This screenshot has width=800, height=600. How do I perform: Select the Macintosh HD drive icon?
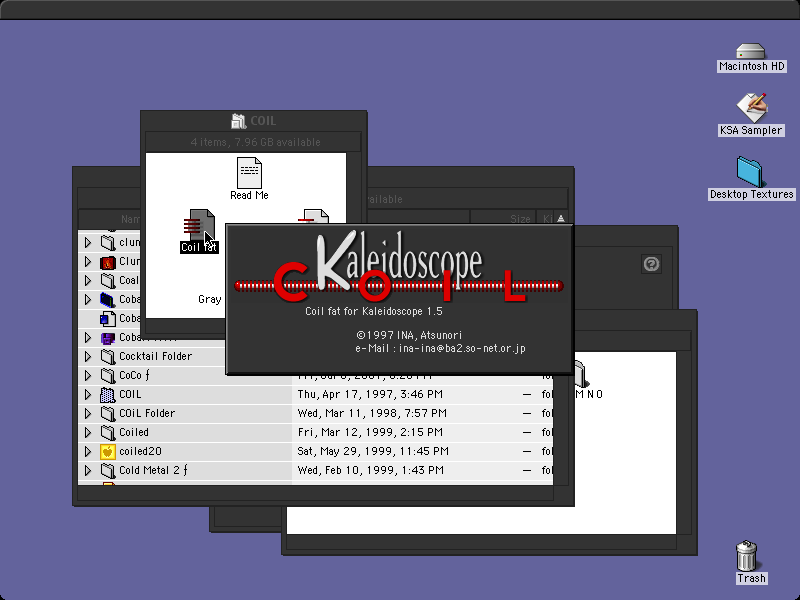[751, 52]
